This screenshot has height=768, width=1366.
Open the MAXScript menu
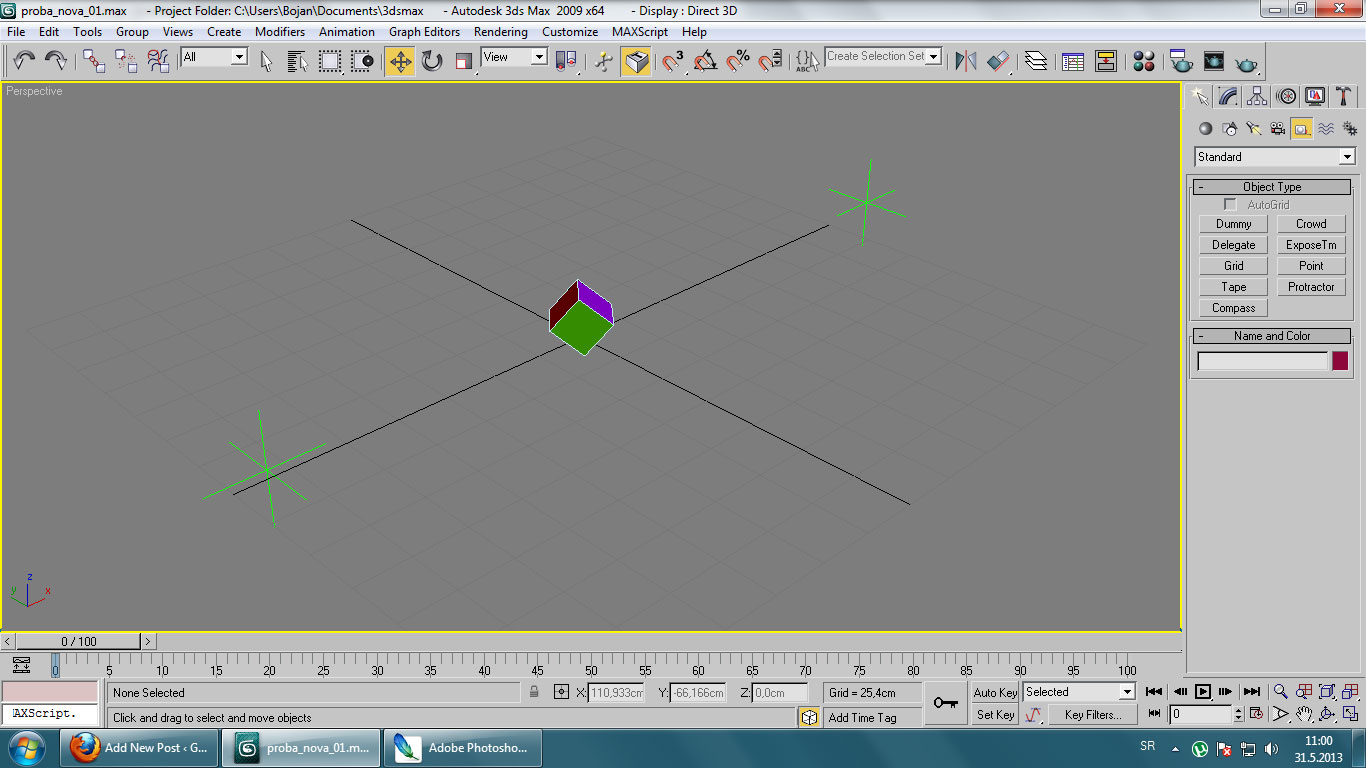[x=640, y=32]
